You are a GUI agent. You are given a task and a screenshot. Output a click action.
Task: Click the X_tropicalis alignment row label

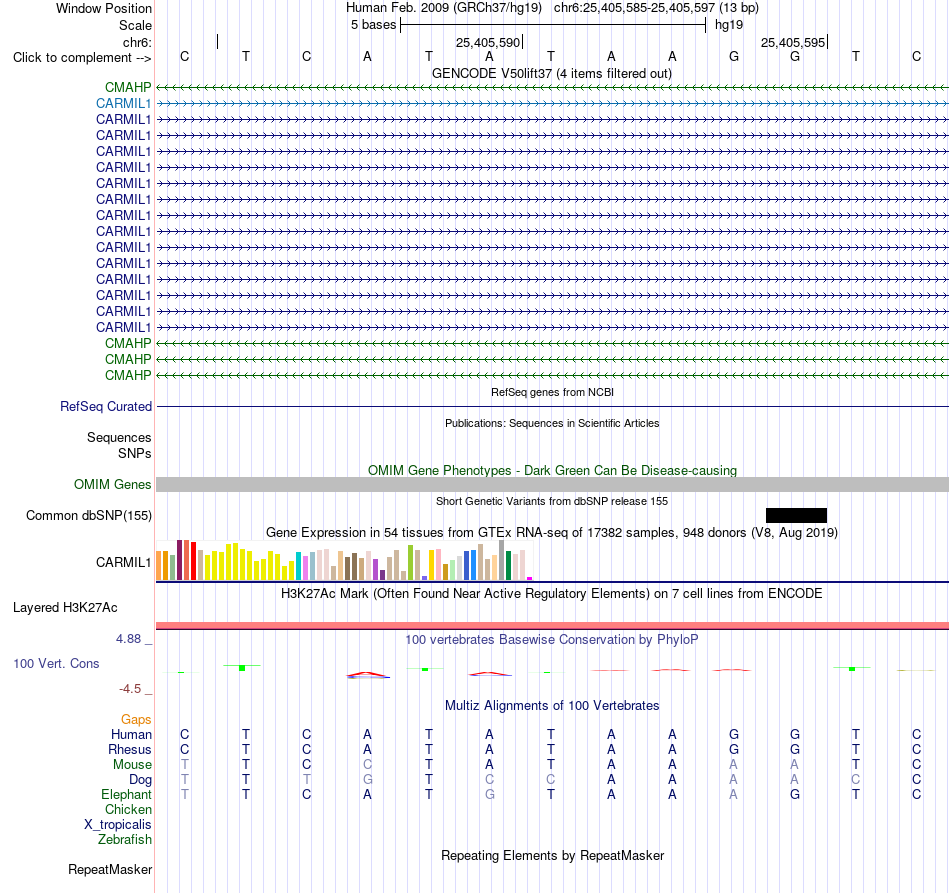tap(118, 825)
